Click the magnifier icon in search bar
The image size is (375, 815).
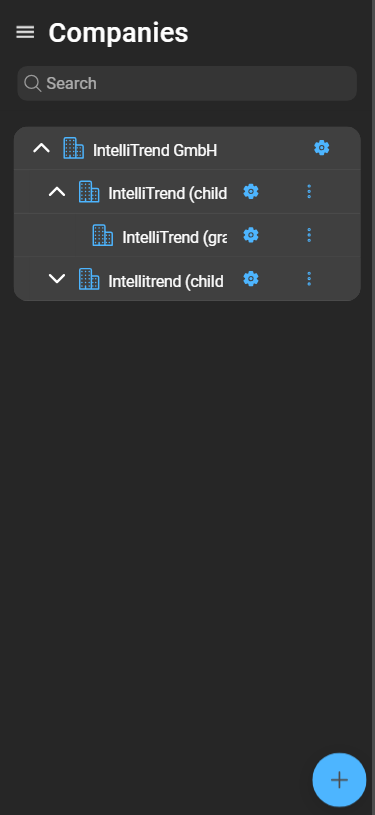[x=33, y=83]
